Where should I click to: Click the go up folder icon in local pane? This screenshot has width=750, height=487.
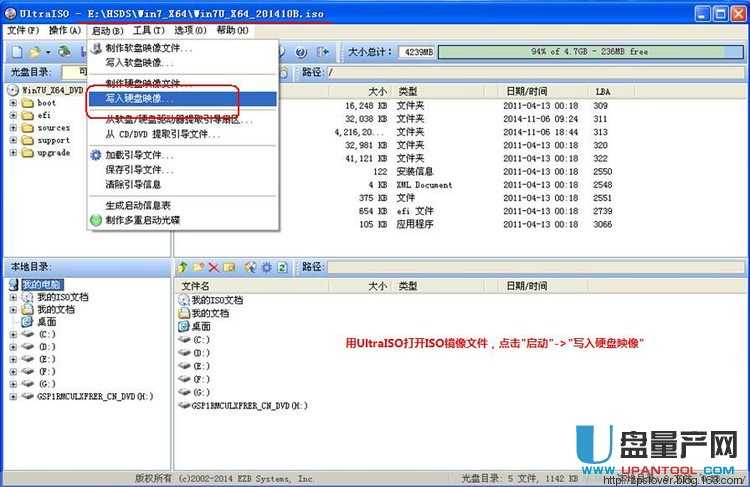pos(182,268)
